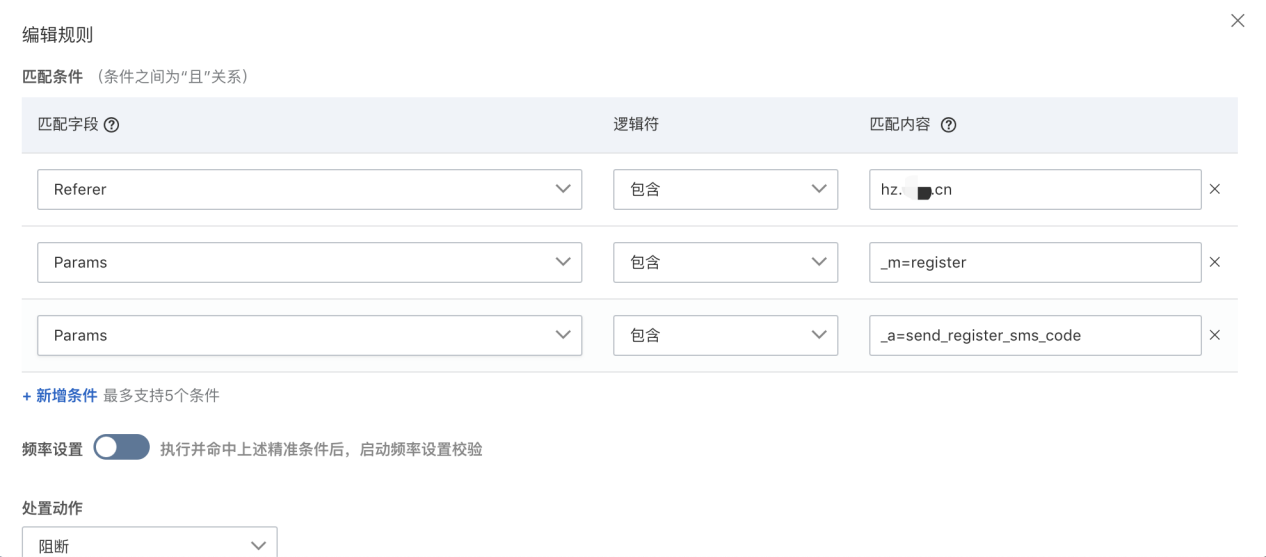The height and width of the screenshot is (557, 1266).
Task: Click the Referer match content input field
Action: (1035, 189)
